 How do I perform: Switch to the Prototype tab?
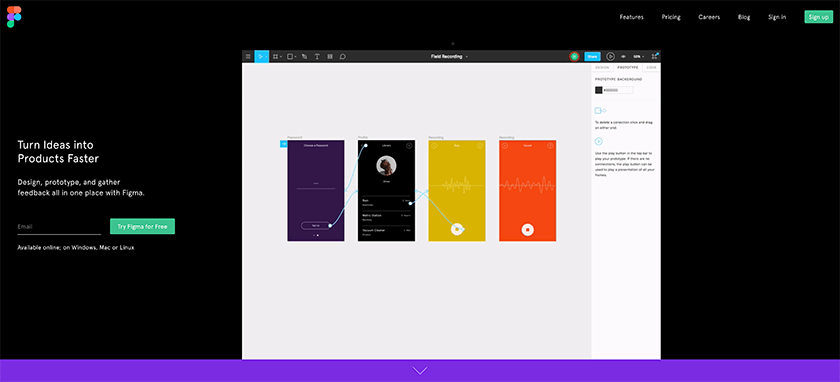627,68
